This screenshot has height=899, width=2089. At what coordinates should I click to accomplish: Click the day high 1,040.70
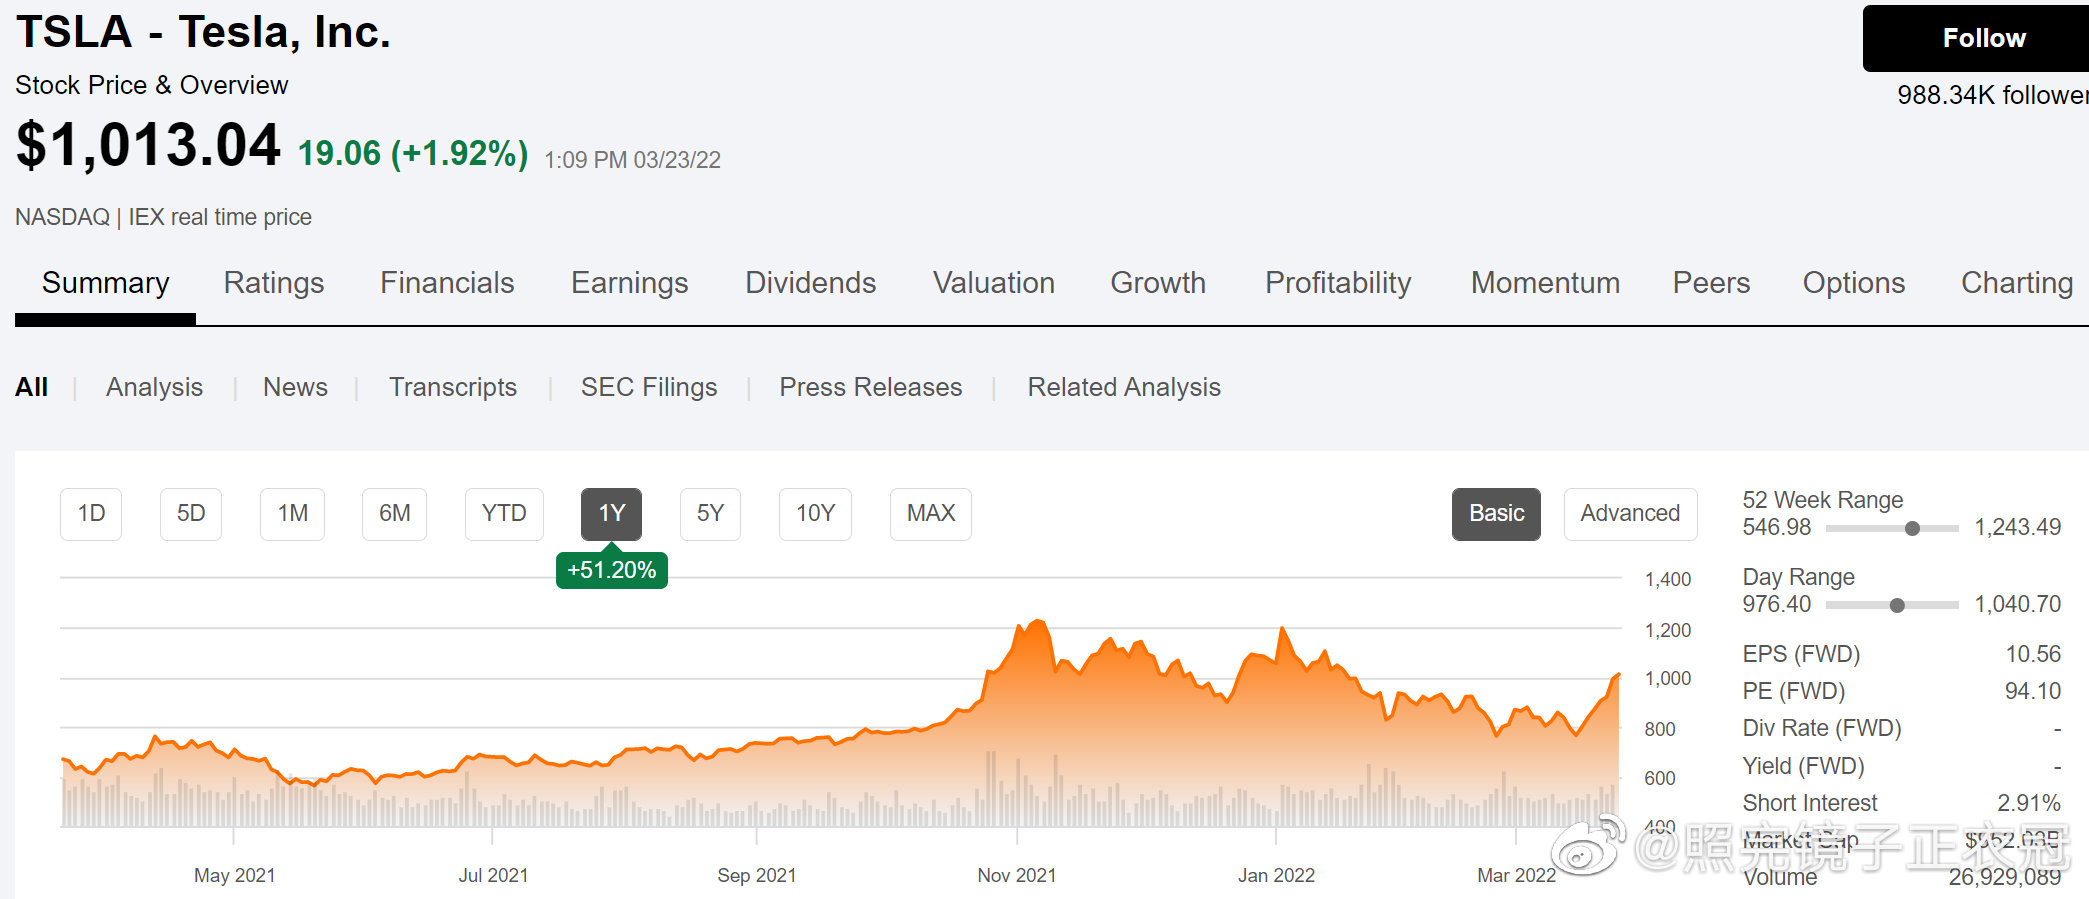2018,604
